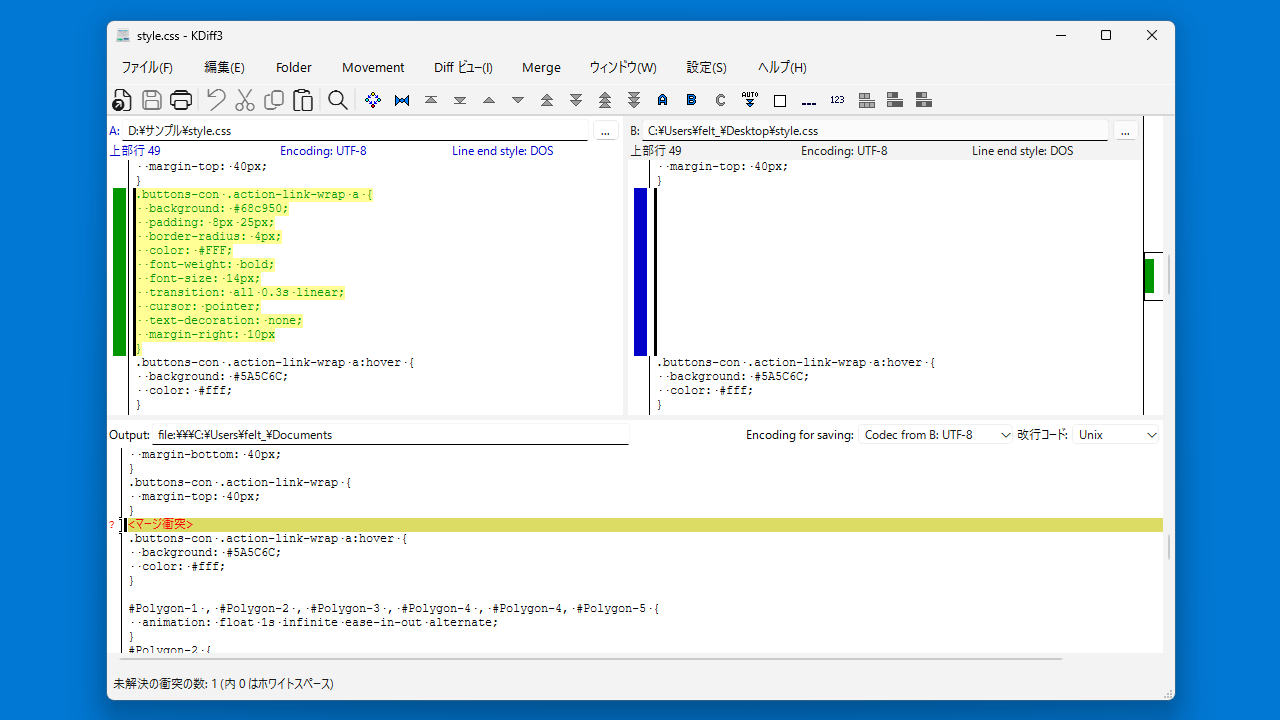
Task: Click the KDiff3 title bar app icon
Action: (x=123, y=36)
